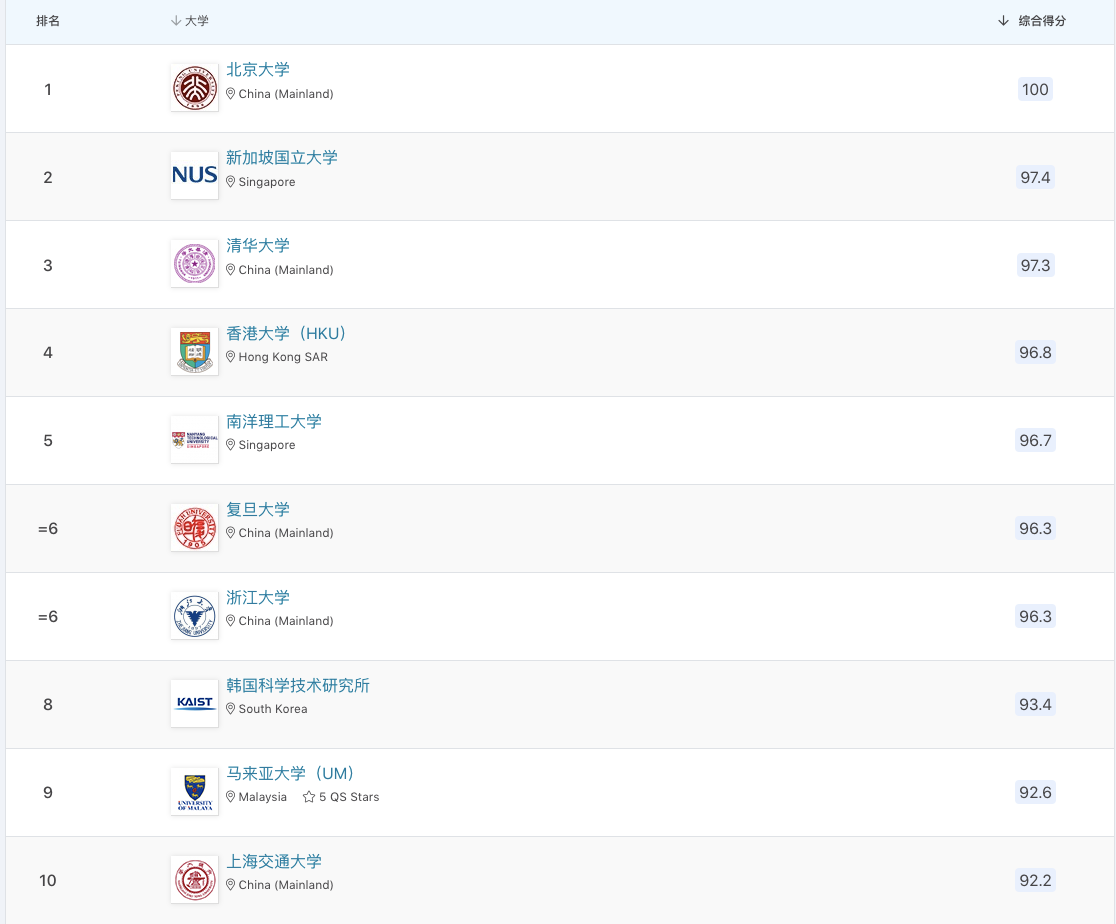Image resolution: width=1116 pixels, height=924 pixels.
Task: Click the Nanyang Technological University logo
Action: point(194,440)
